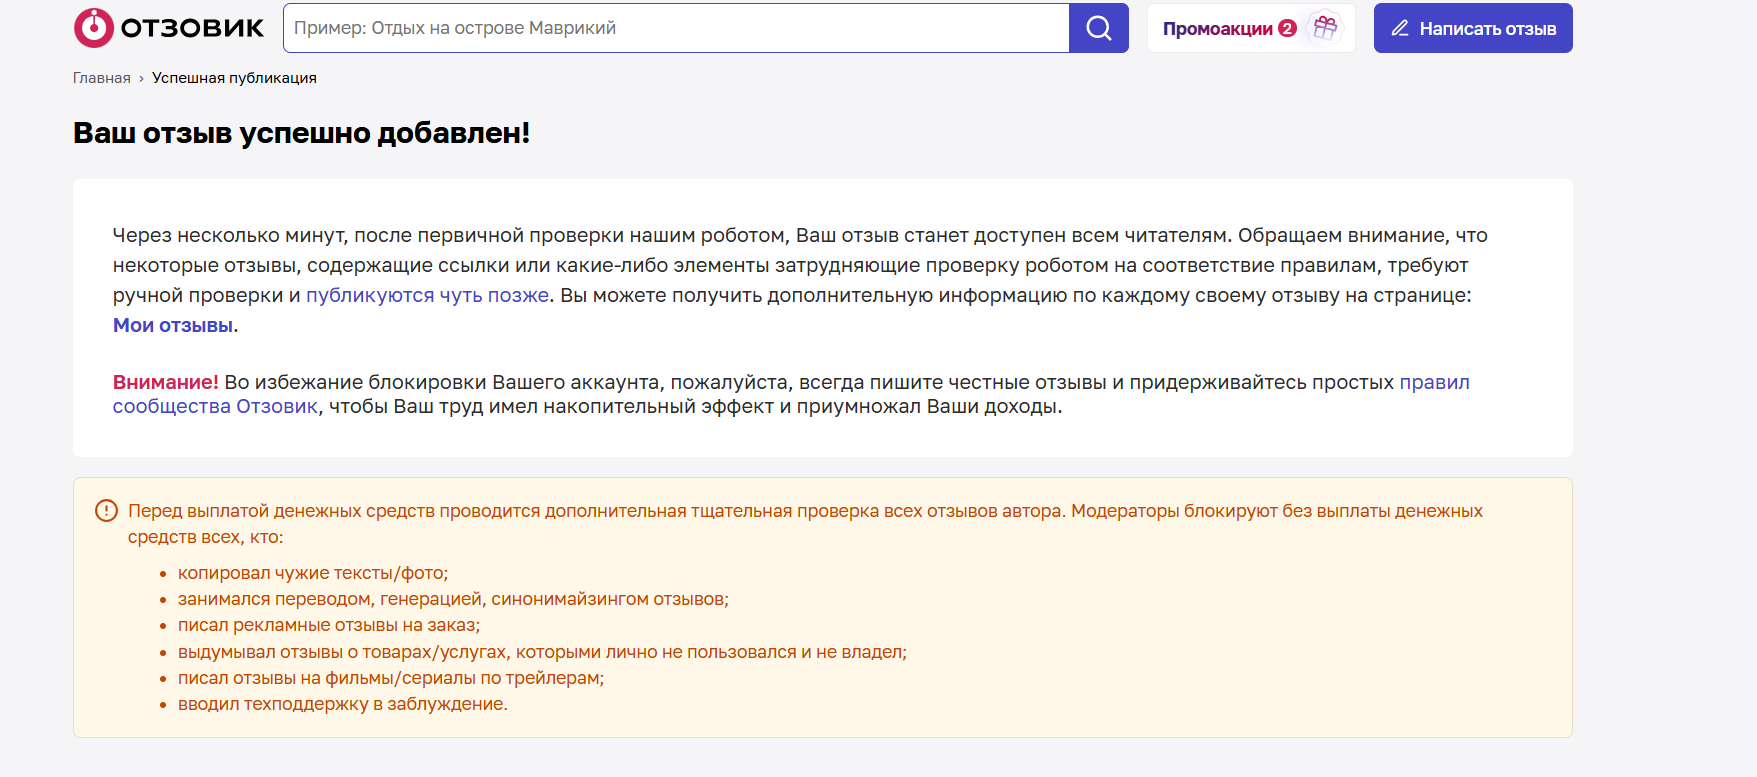Click the red Otzovik logo icon
This screenshot has height=777, width=1757.
click(x=94, y=28)
